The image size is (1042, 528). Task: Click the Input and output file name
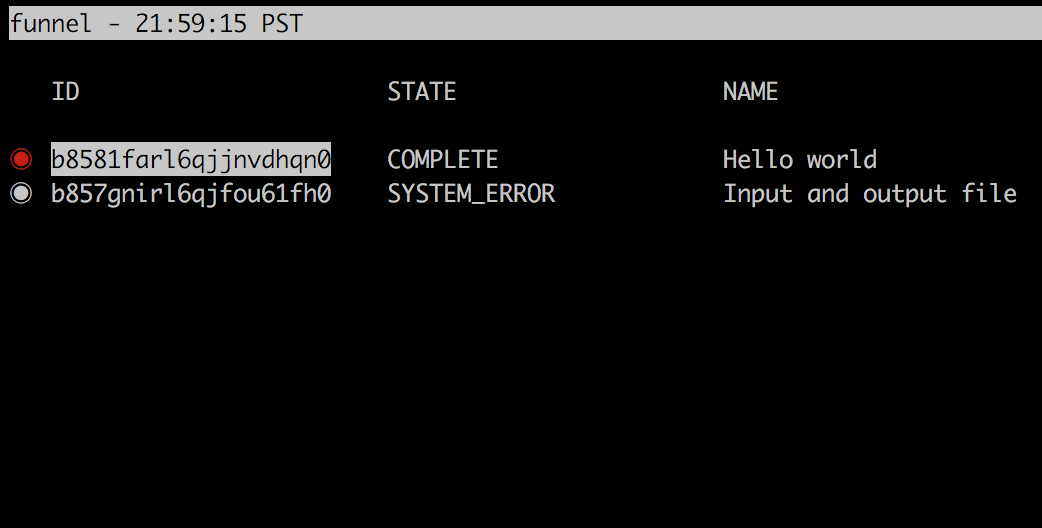point(870,194)
